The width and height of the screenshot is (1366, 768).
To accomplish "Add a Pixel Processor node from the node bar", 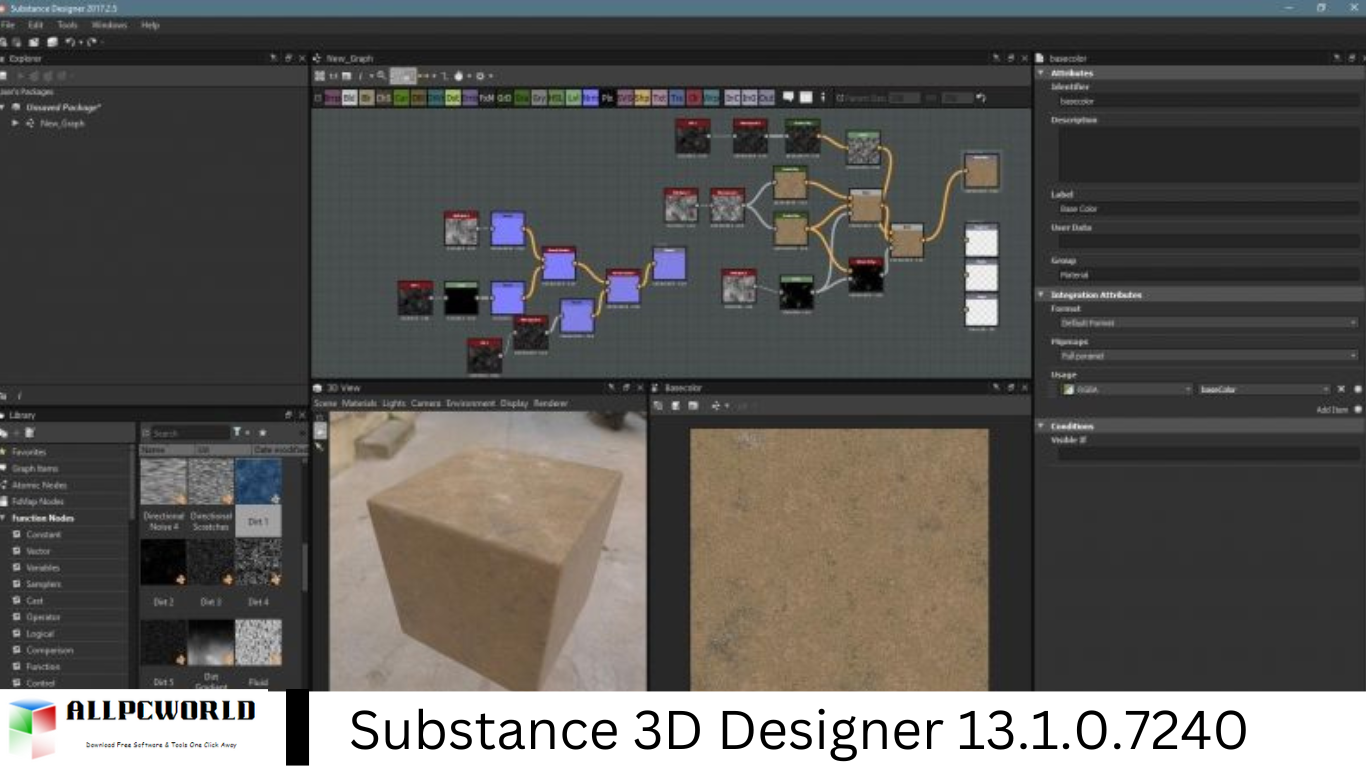I will (x=607, y=98).
